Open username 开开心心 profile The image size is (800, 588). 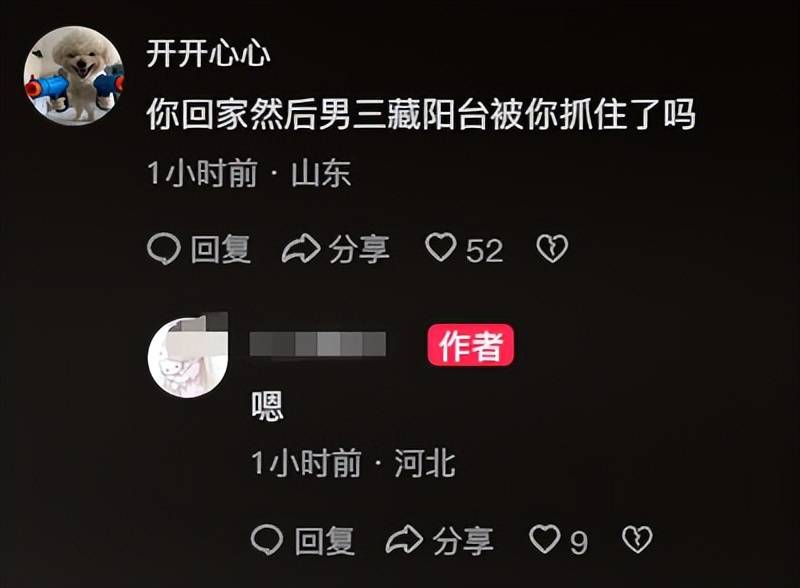pyautogui.click(x=208, y=53)
